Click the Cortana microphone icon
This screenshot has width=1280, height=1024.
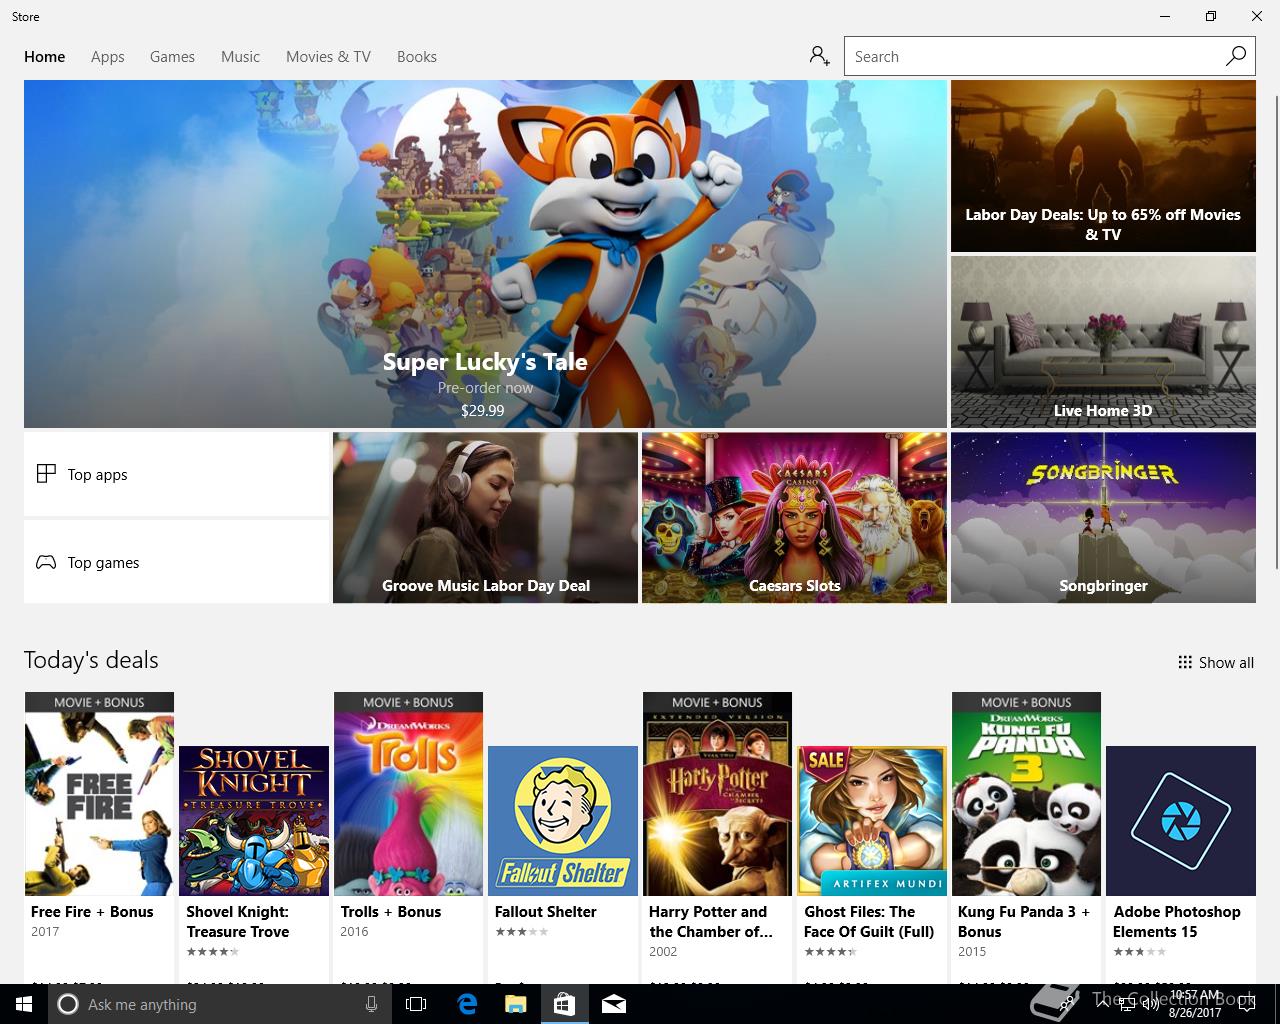tap(371, 1004)
